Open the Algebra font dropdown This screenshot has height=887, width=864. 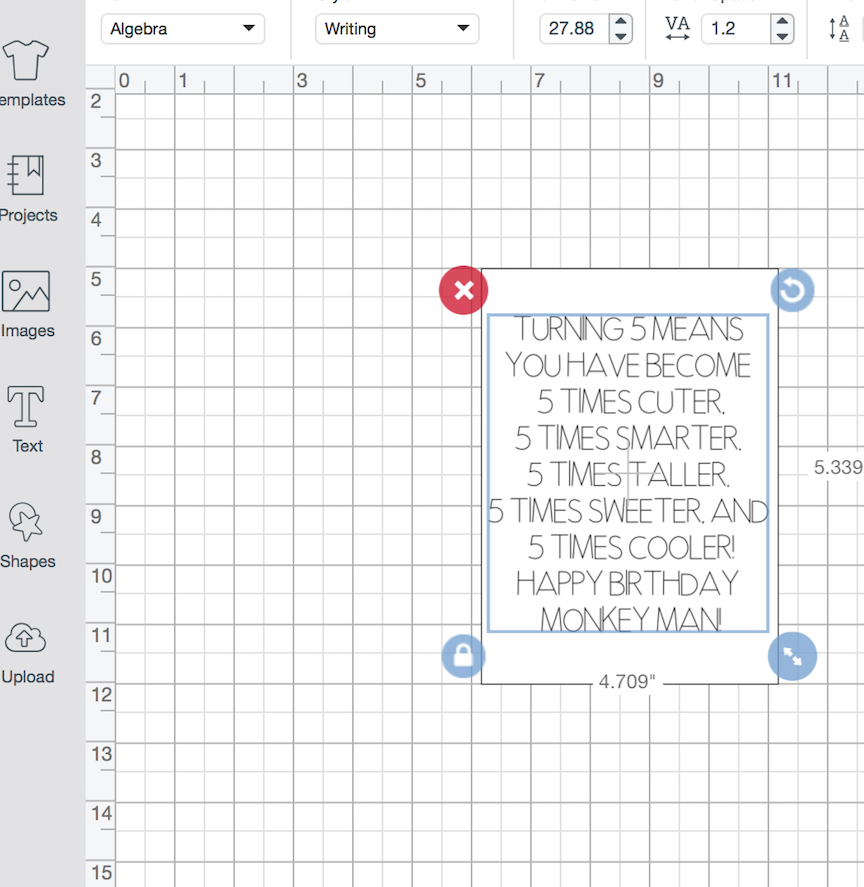pos(183,29)
